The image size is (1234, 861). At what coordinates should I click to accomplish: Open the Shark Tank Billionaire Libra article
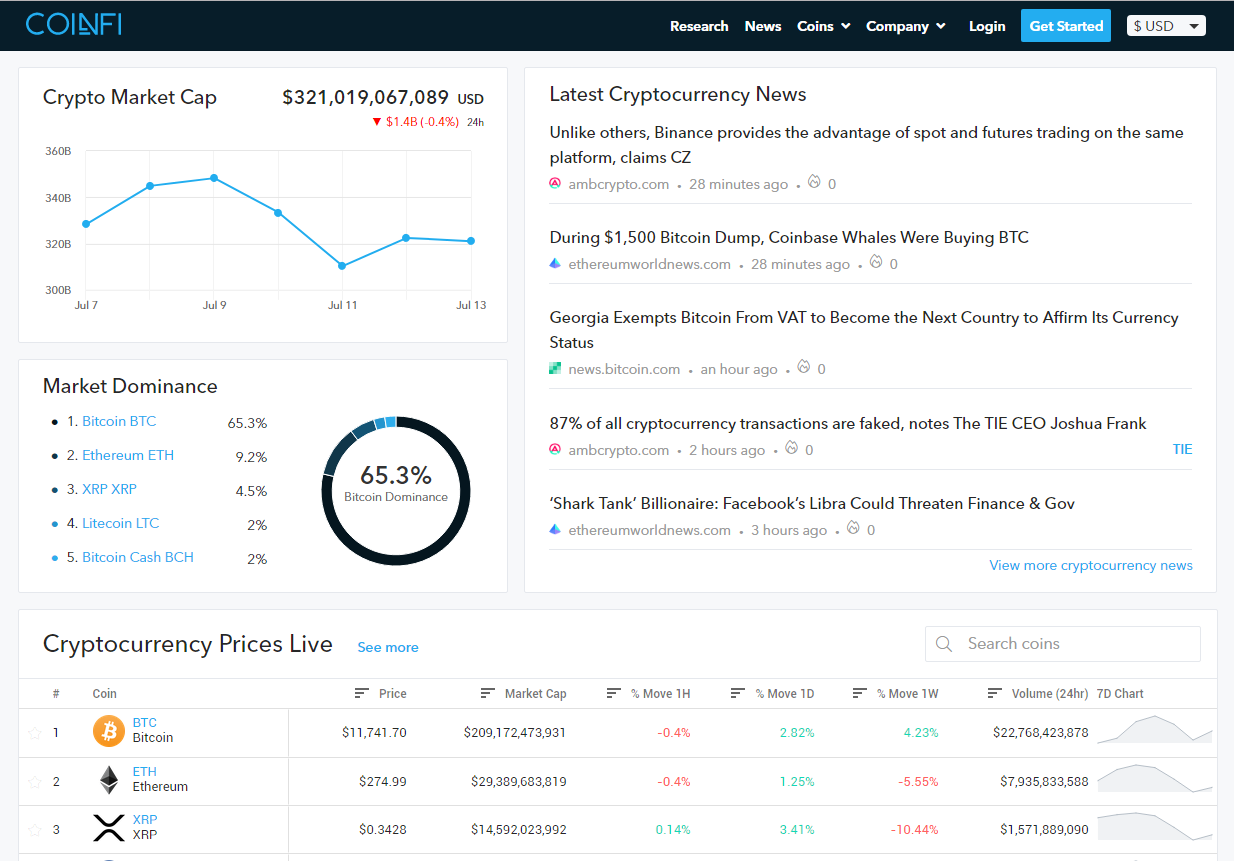[x=812, y=503]
